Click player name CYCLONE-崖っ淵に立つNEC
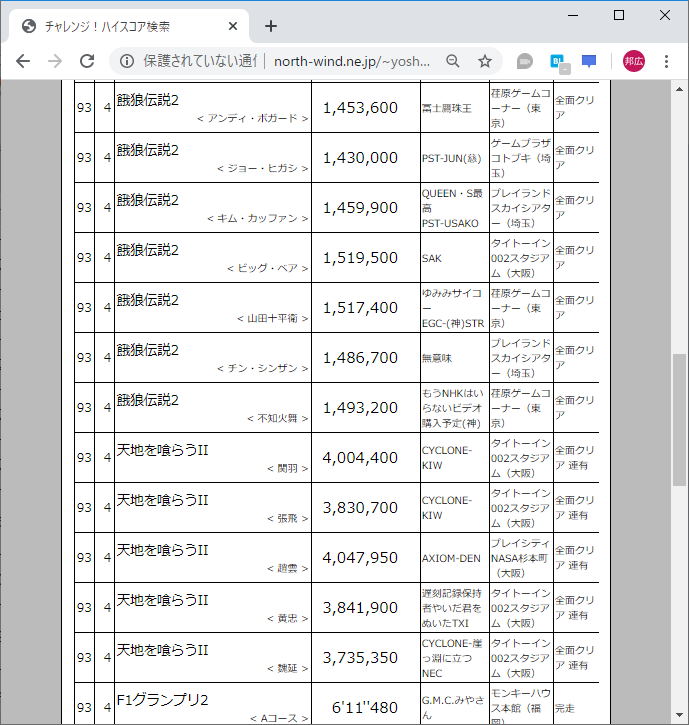This screenshot has width=689, height=725. [452, 658]
